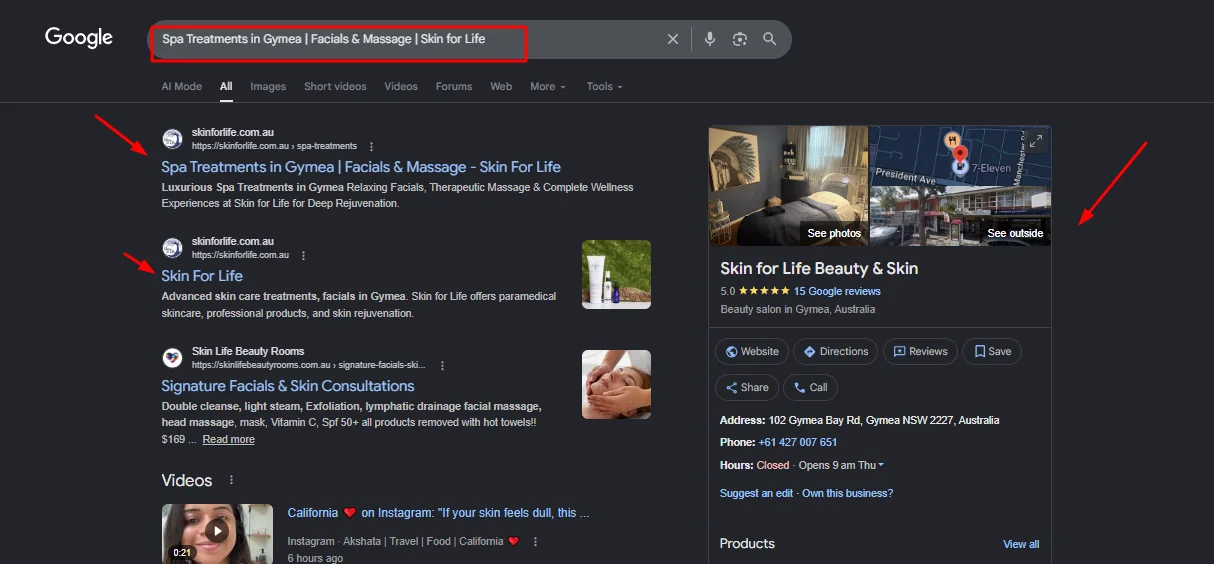
Task: Expand business hours next to Opens 9 am Thu
Action: (881, 466)
